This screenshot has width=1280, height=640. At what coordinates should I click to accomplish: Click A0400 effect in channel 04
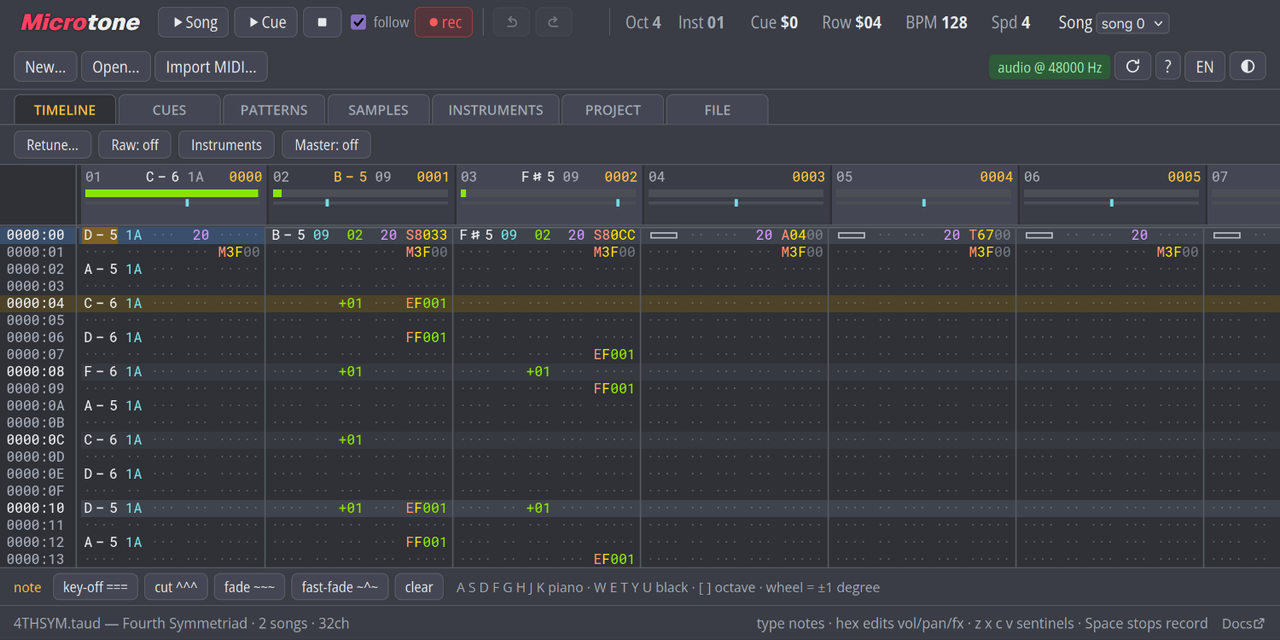(x=802, y=235)
